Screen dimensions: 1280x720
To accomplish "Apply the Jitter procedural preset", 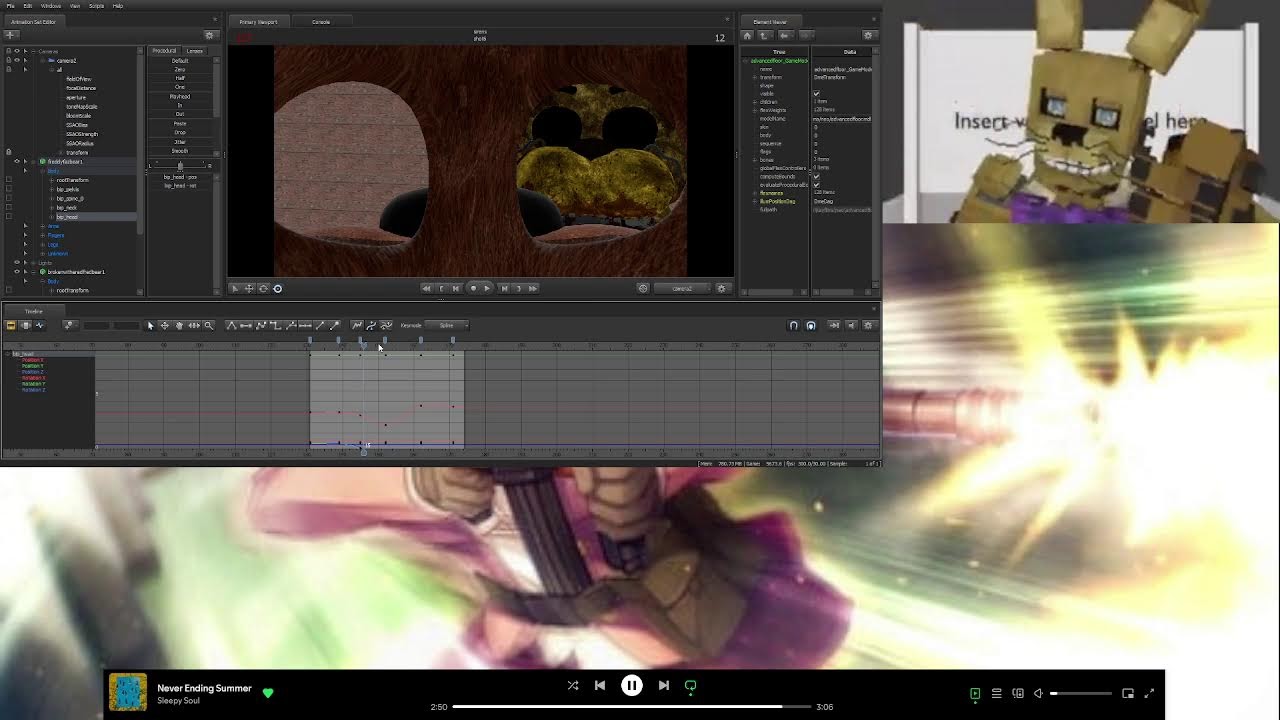I will (x=180, y=142).
